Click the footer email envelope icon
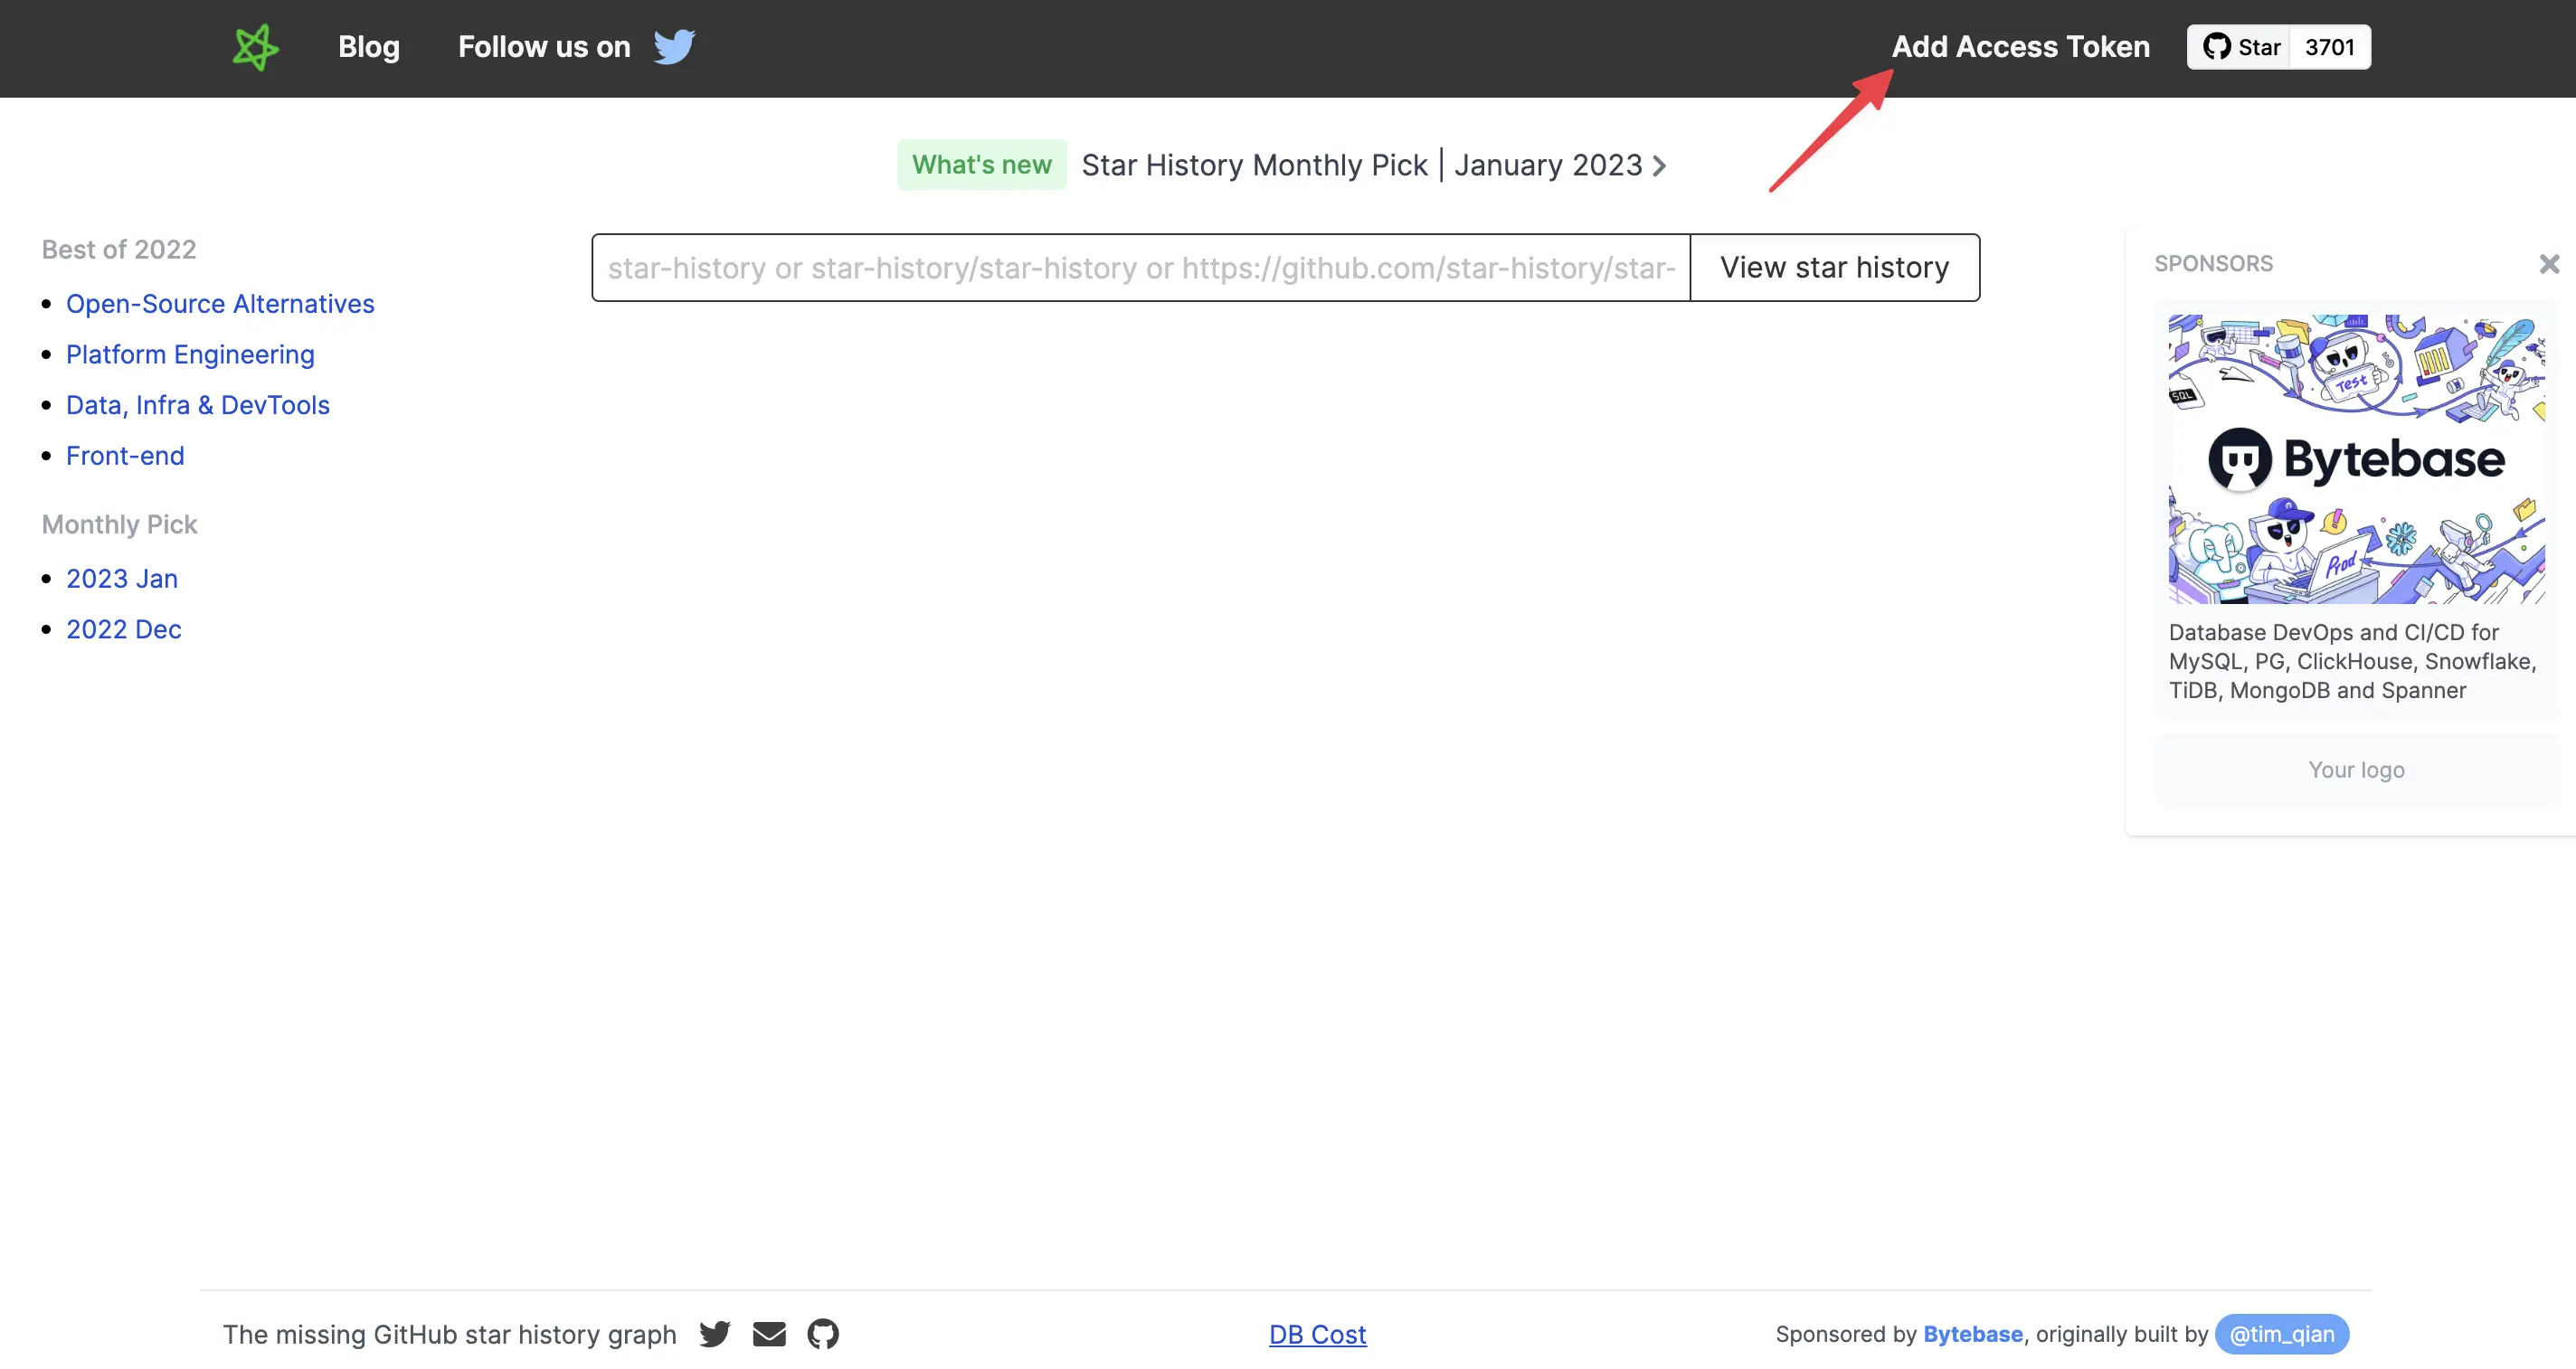This screenshot has width=2576, height=1369. click(x=769, y=1334)
